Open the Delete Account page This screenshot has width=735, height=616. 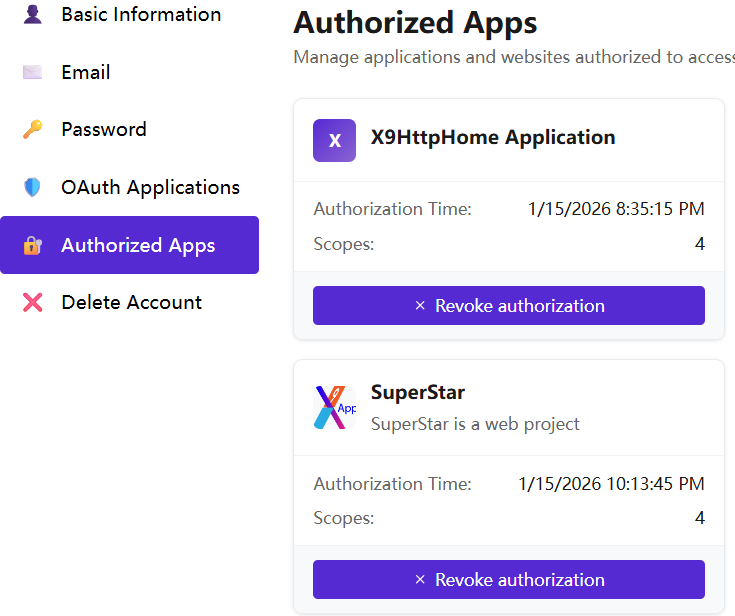click(129, 302)
